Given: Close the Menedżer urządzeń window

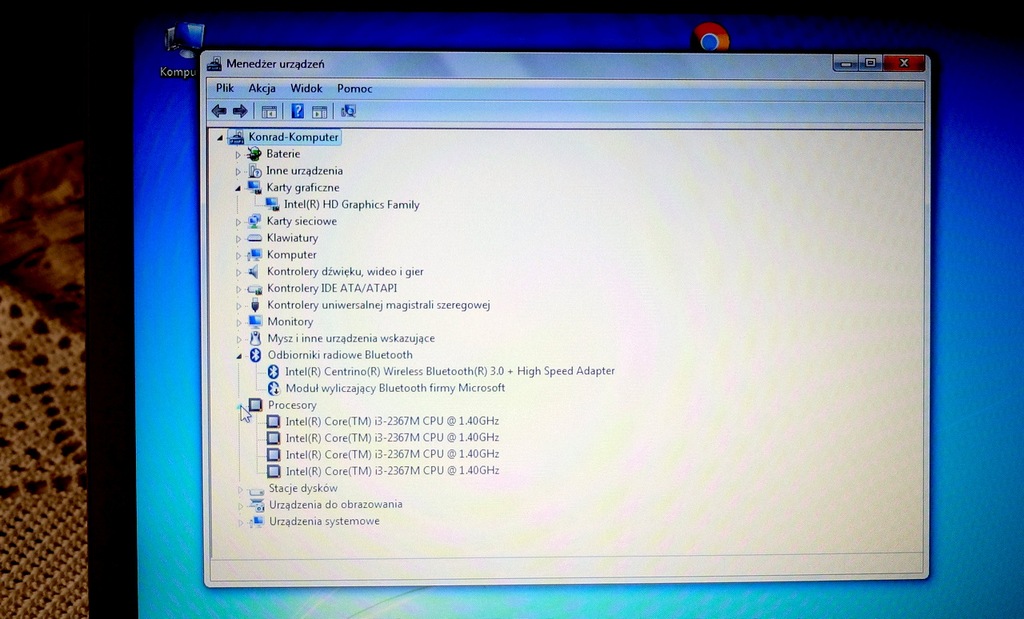Looking at the screenshot, I should [904, 63].
